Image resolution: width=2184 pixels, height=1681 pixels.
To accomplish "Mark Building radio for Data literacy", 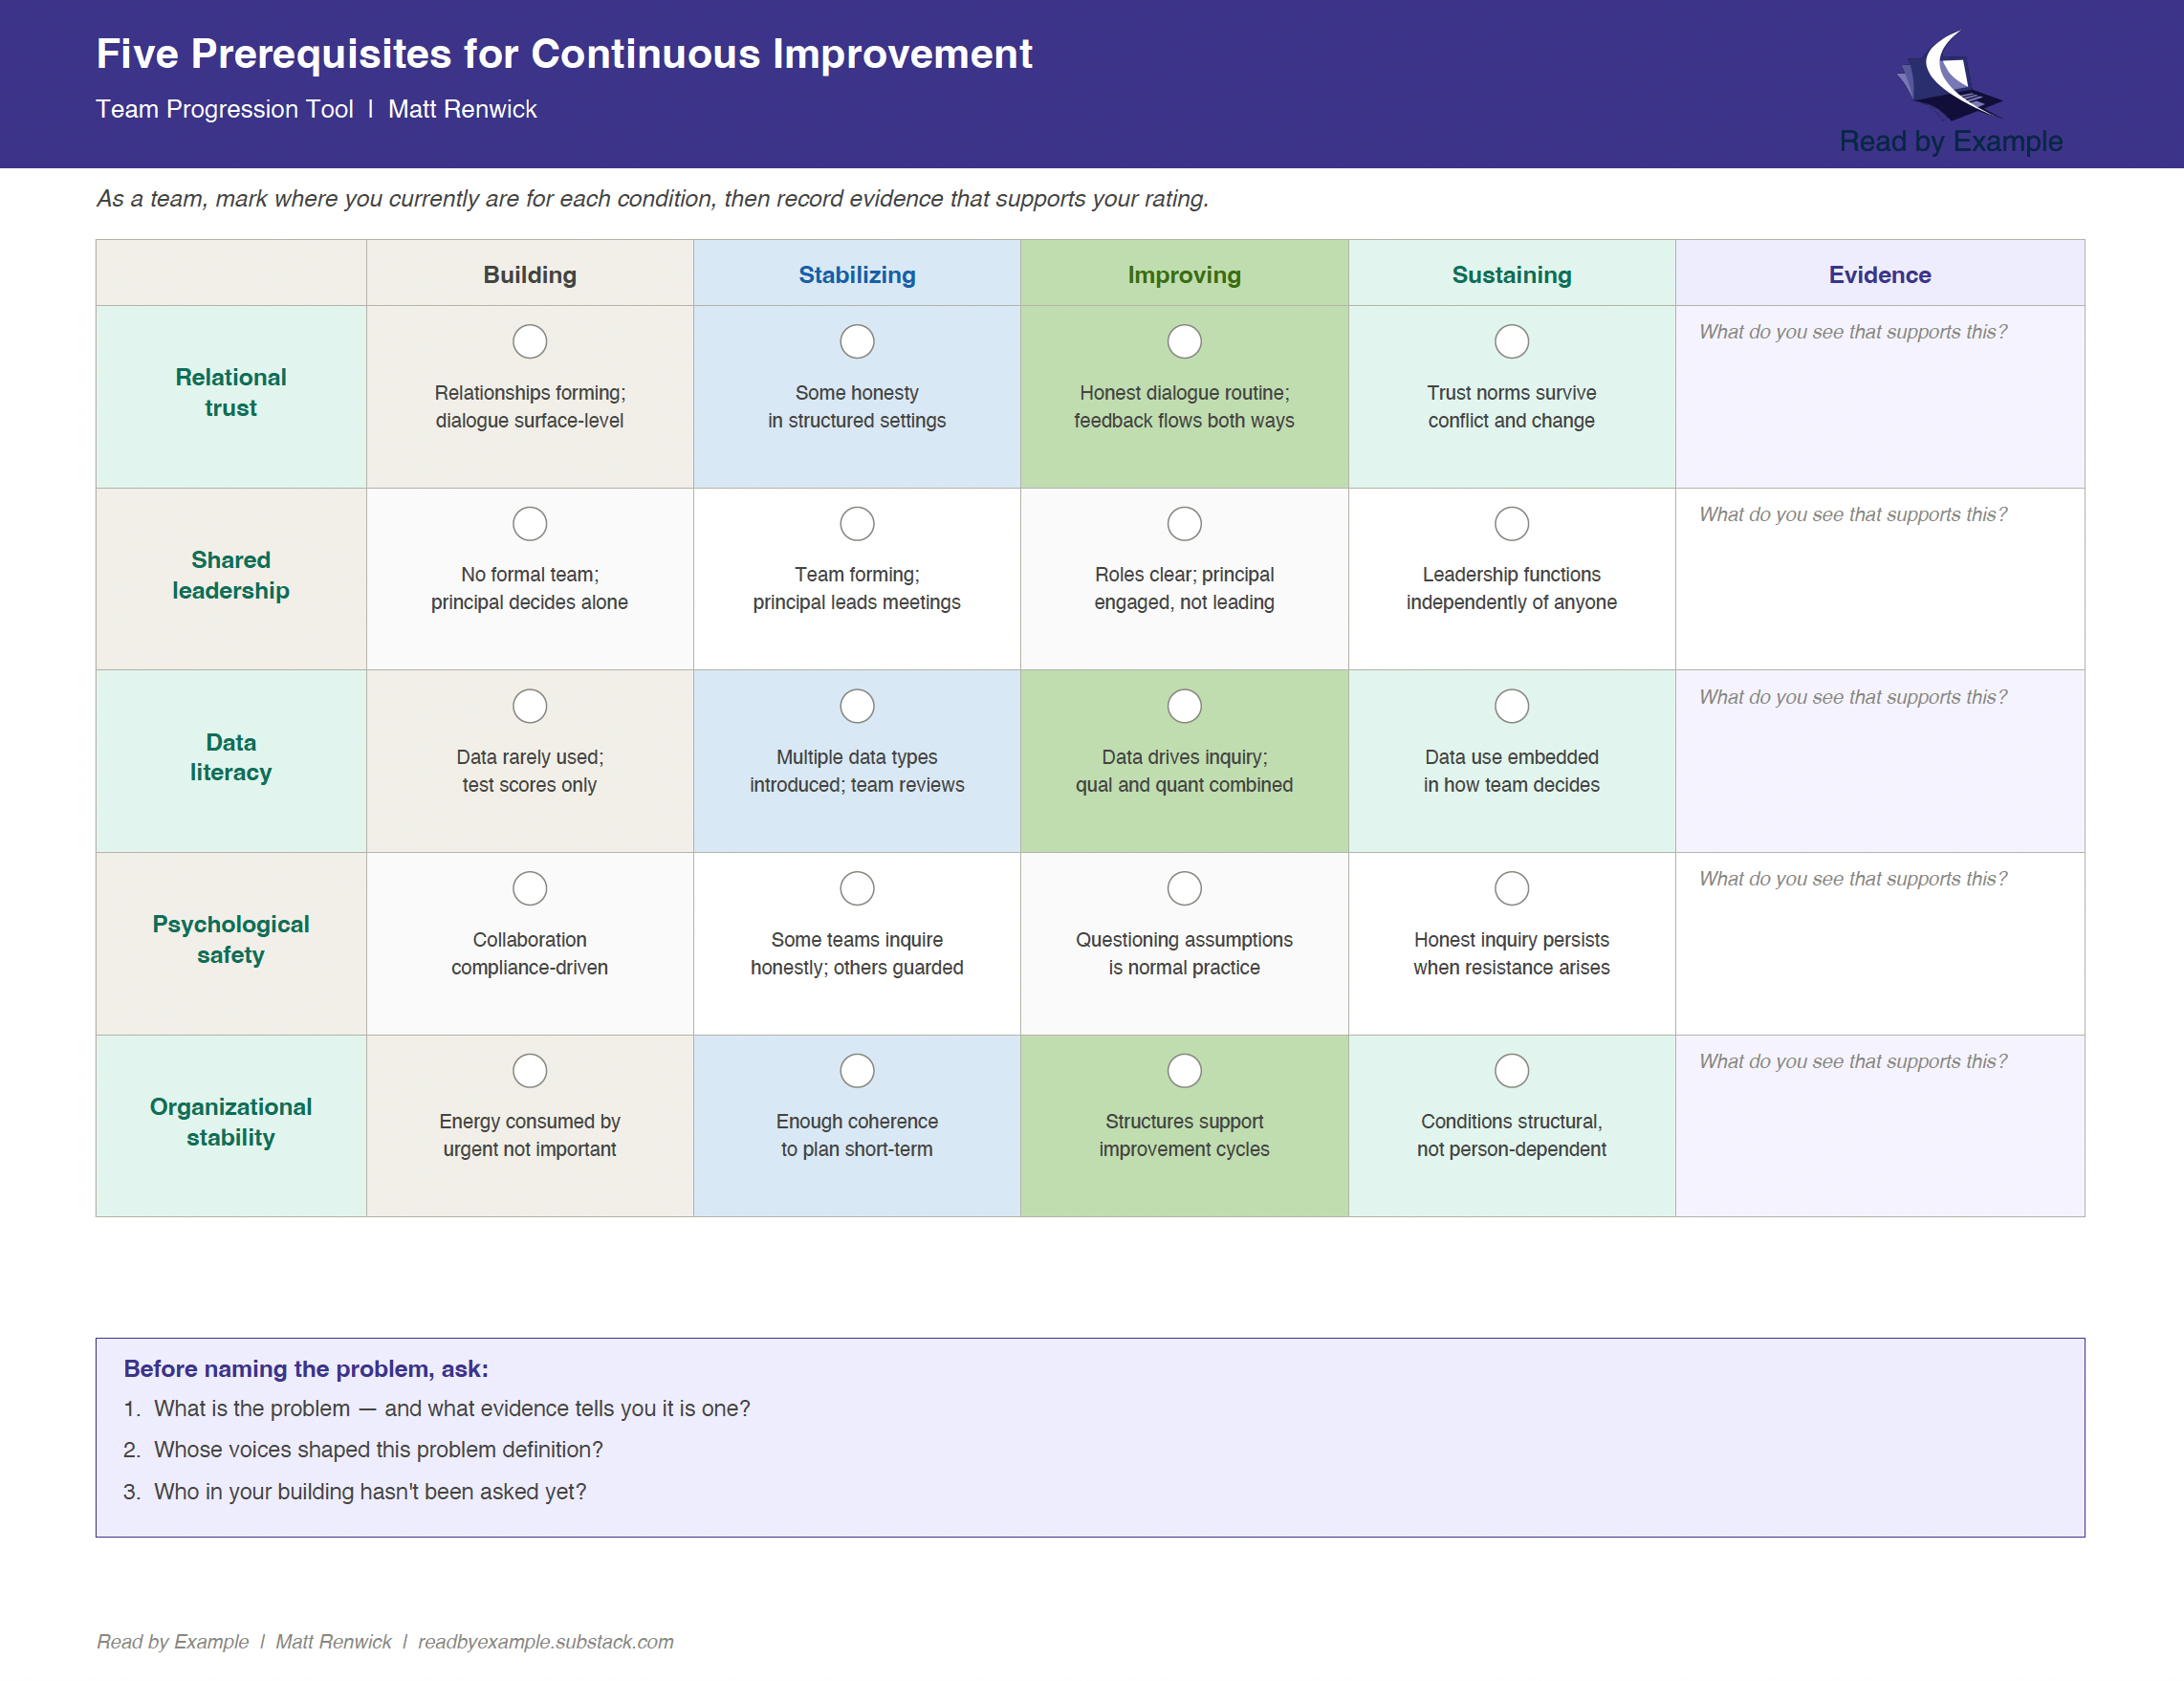I will coord(529,706).
